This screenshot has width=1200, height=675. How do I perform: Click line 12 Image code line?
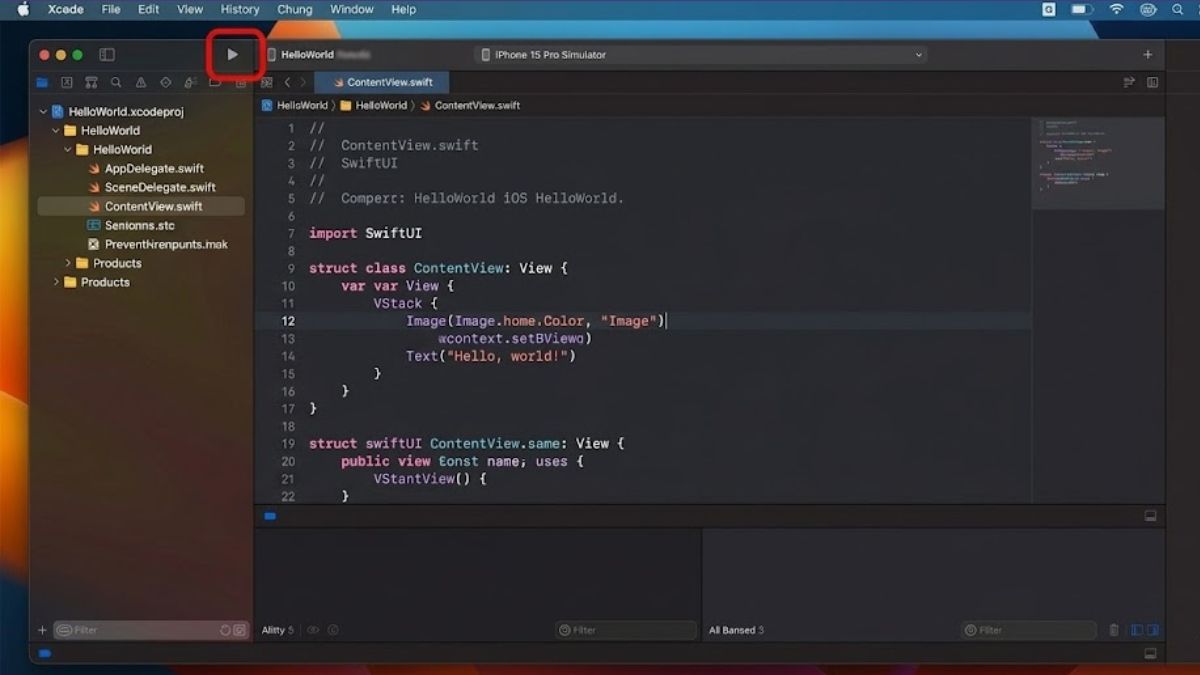coord(536,321)
